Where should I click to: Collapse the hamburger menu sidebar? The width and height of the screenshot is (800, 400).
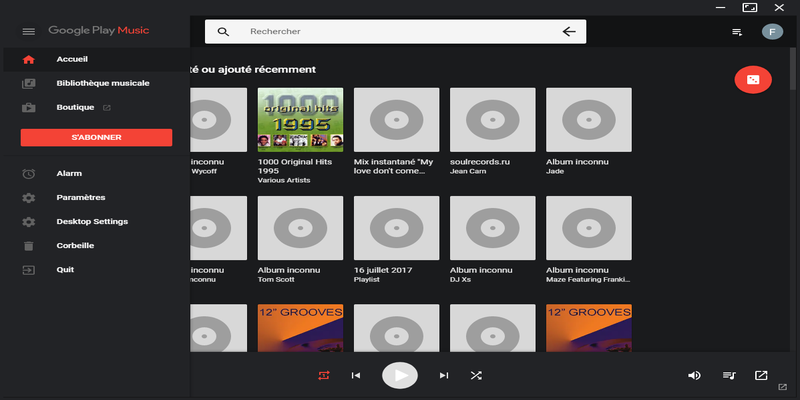pos(29,32)
